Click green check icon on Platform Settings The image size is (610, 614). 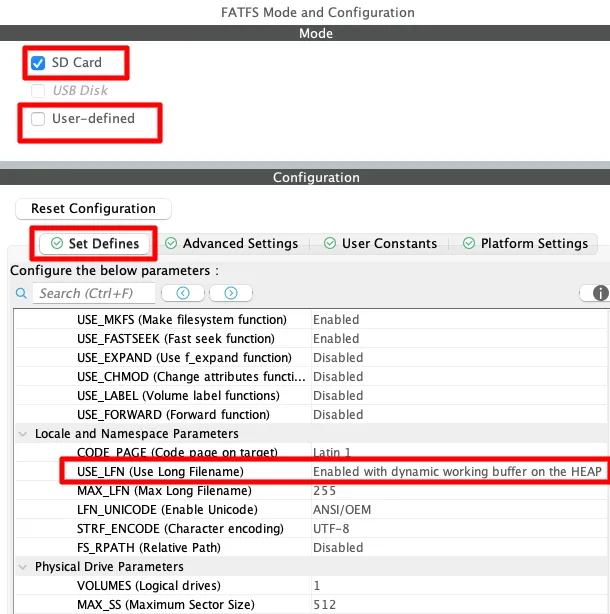coord(469,243)
